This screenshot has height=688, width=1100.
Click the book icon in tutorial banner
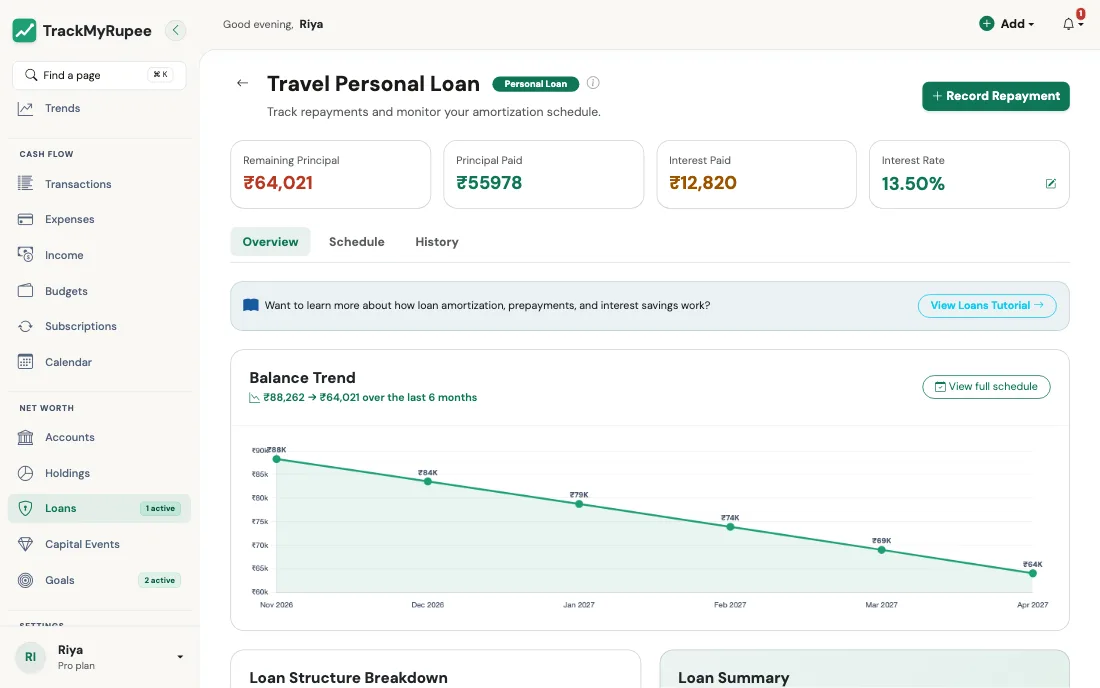[250, 305]
